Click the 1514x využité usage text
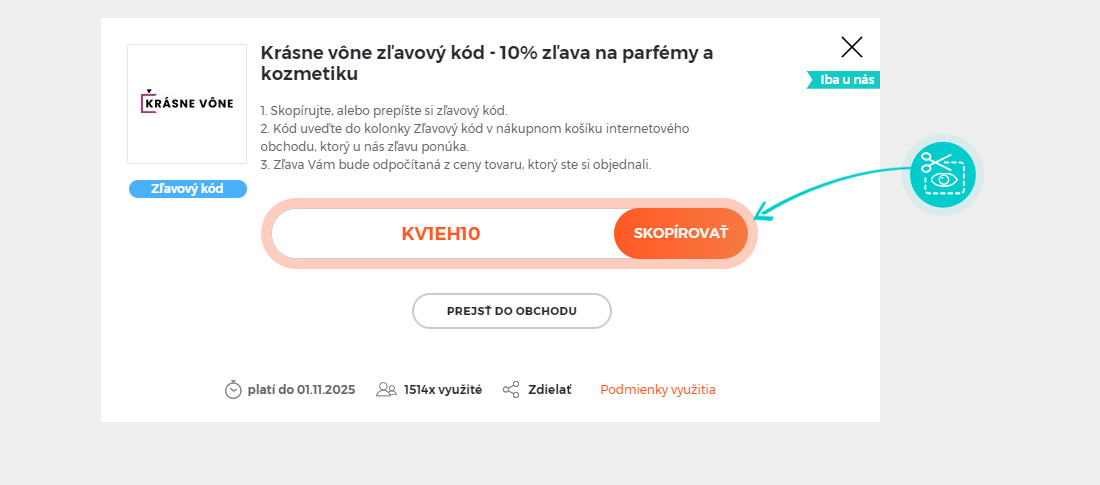The width and height of the screenshot is (1100, 485). point(442,390)
